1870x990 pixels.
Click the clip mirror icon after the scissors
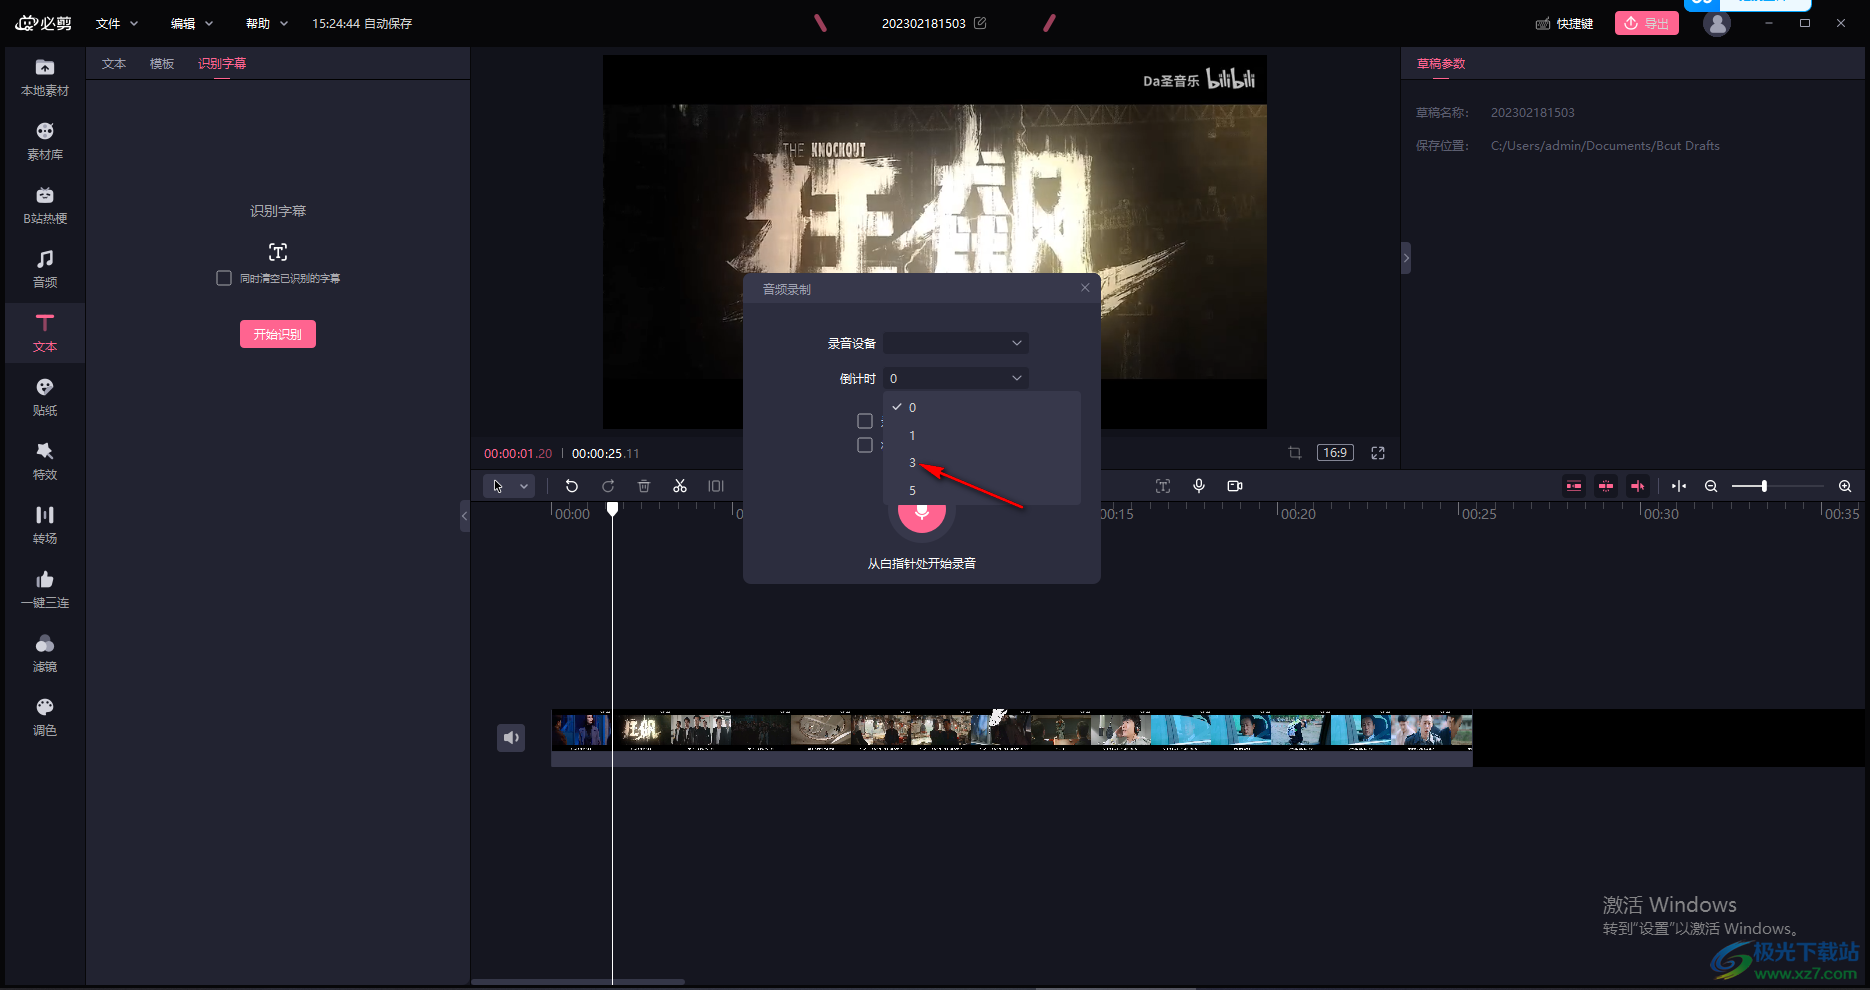(716, 486)
